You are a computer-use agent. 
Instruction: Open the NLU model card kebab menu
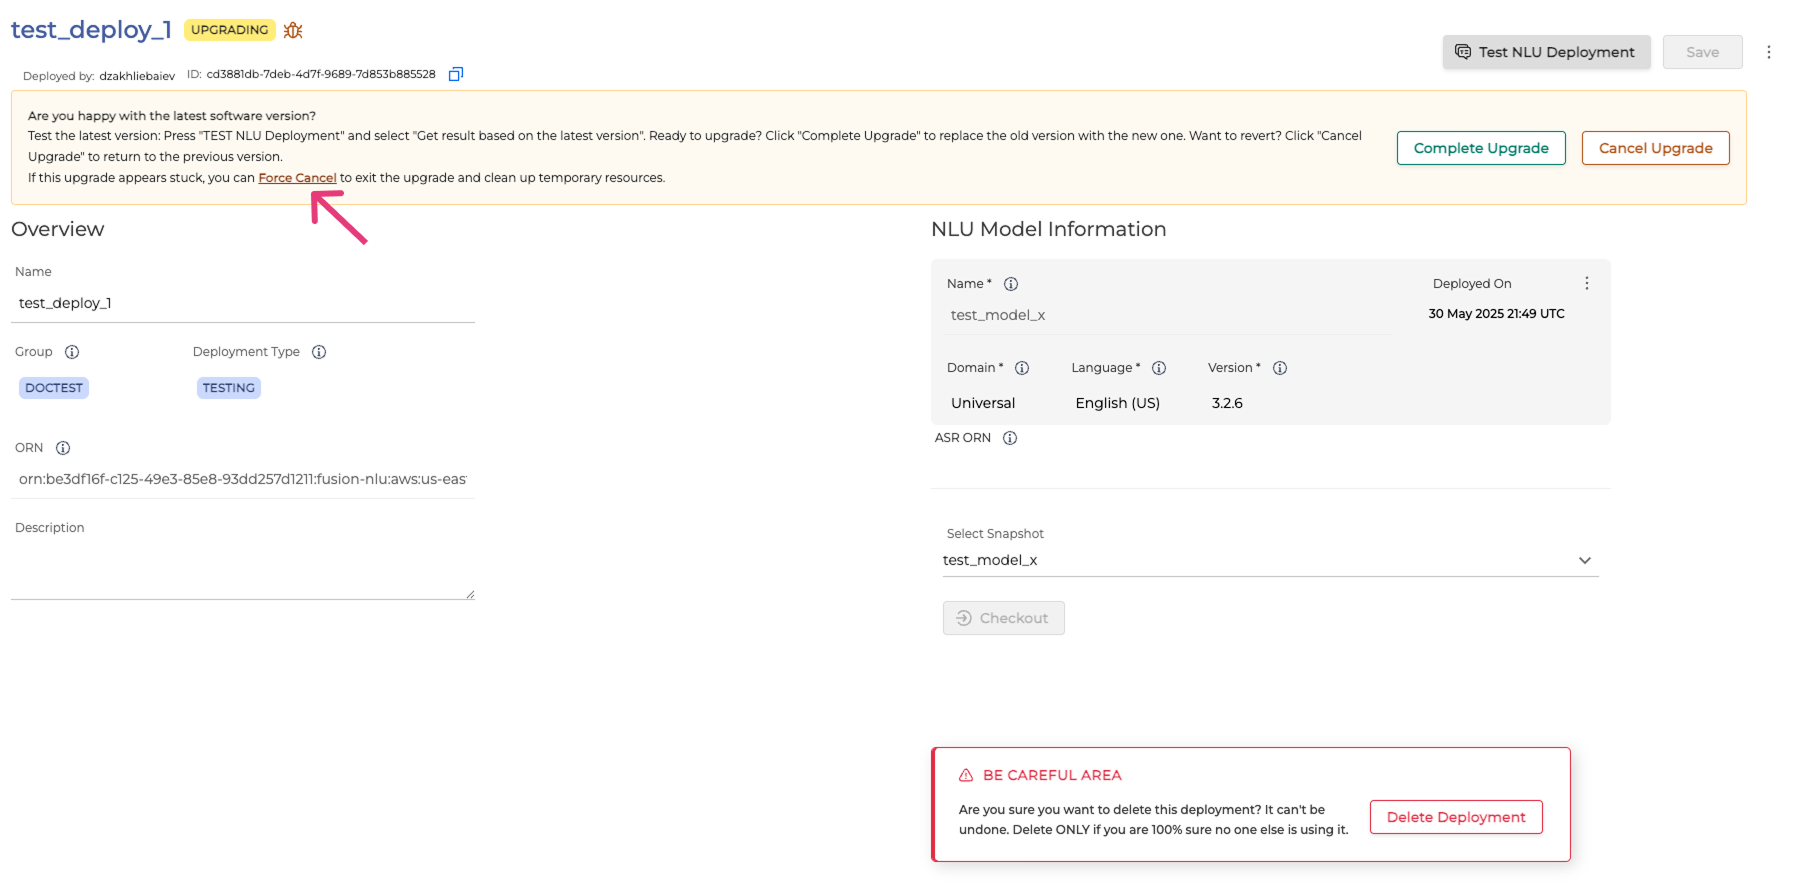click(1586, 284)
